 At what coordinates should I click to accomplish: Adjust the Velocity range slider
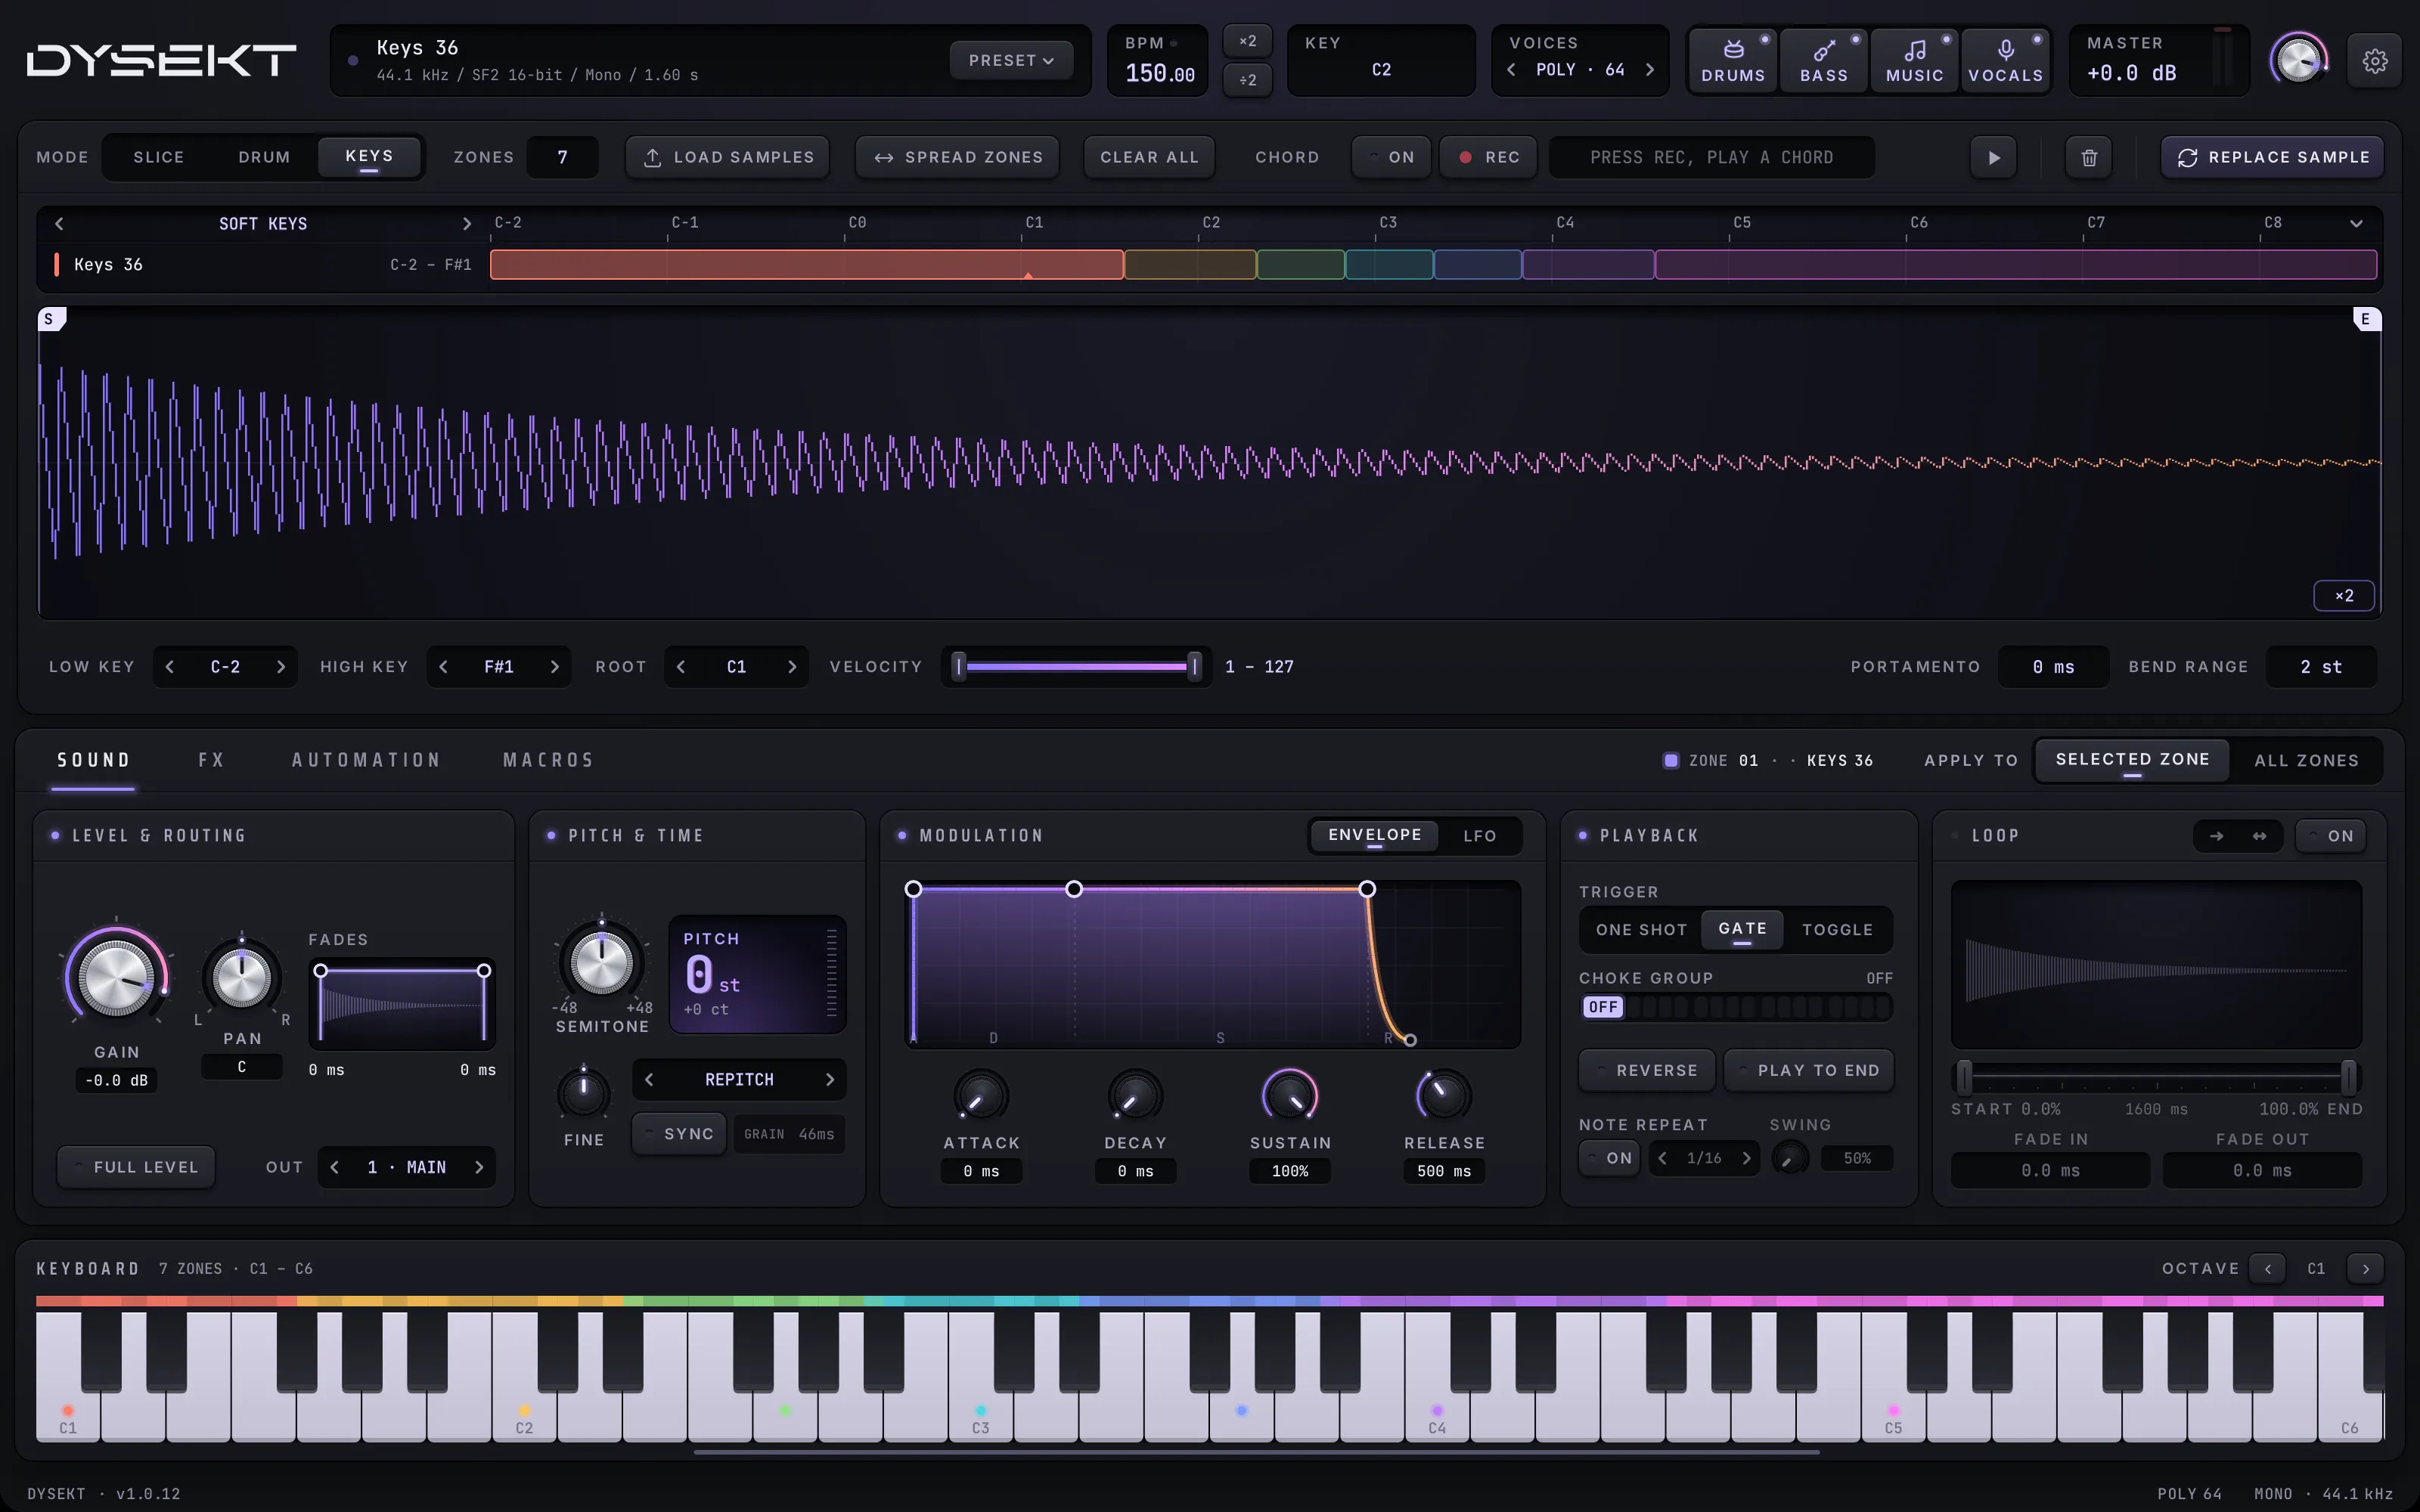pos(1076,666)
